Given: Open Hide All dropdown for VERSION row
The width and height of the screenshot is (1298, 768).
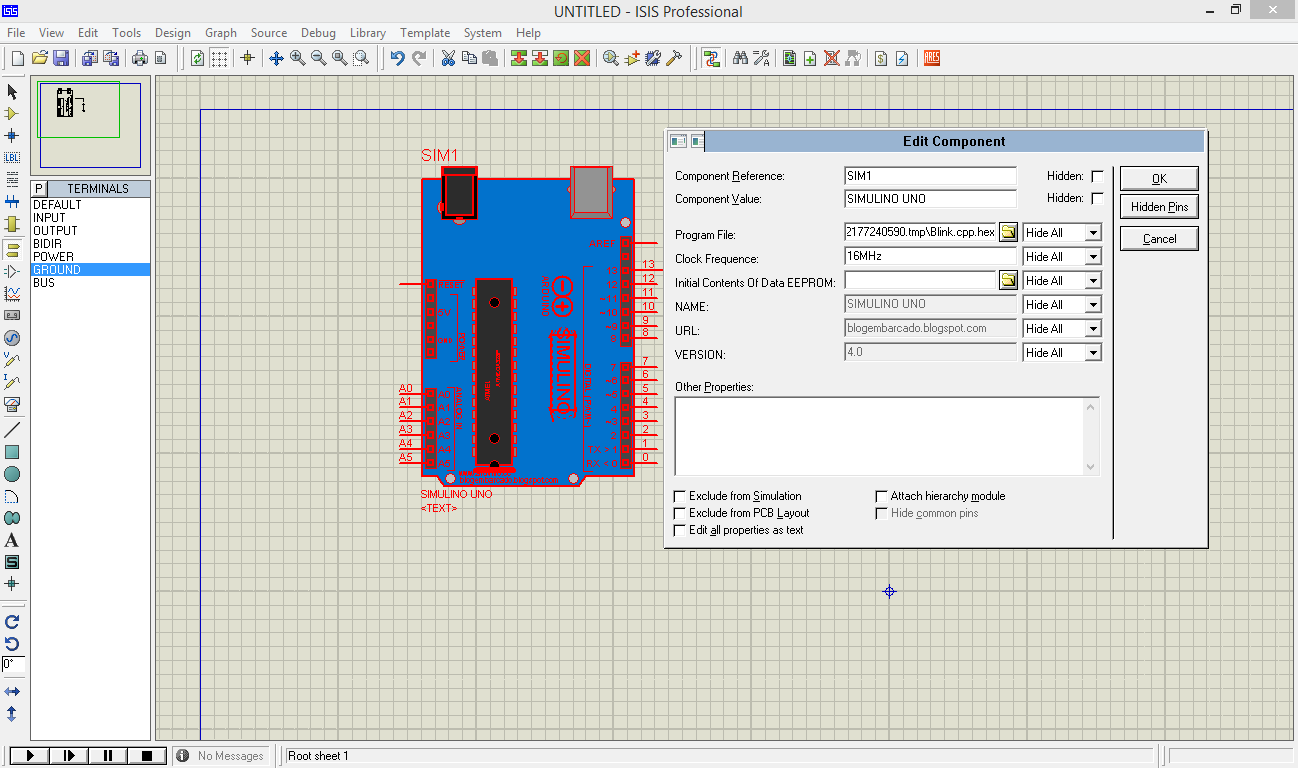Looking at the screenshot, I should [x=1092, y=353].
